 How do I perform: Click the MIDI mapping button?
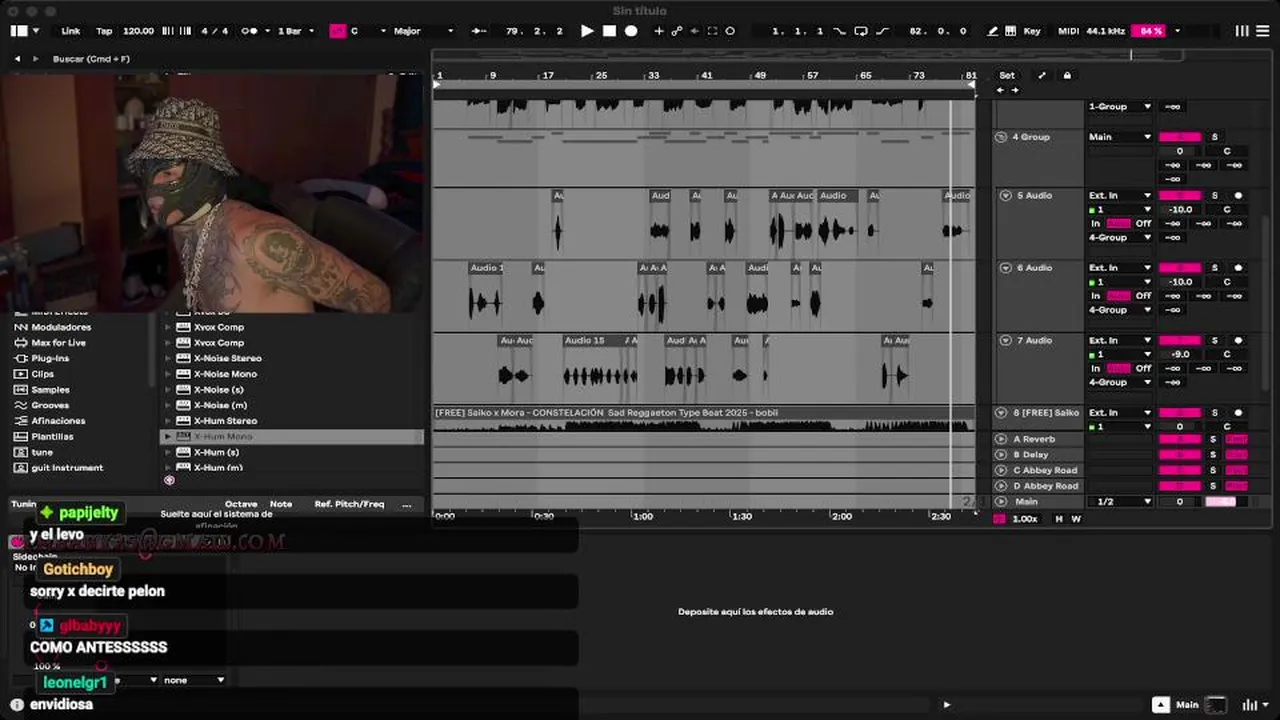click(1068, 31)
